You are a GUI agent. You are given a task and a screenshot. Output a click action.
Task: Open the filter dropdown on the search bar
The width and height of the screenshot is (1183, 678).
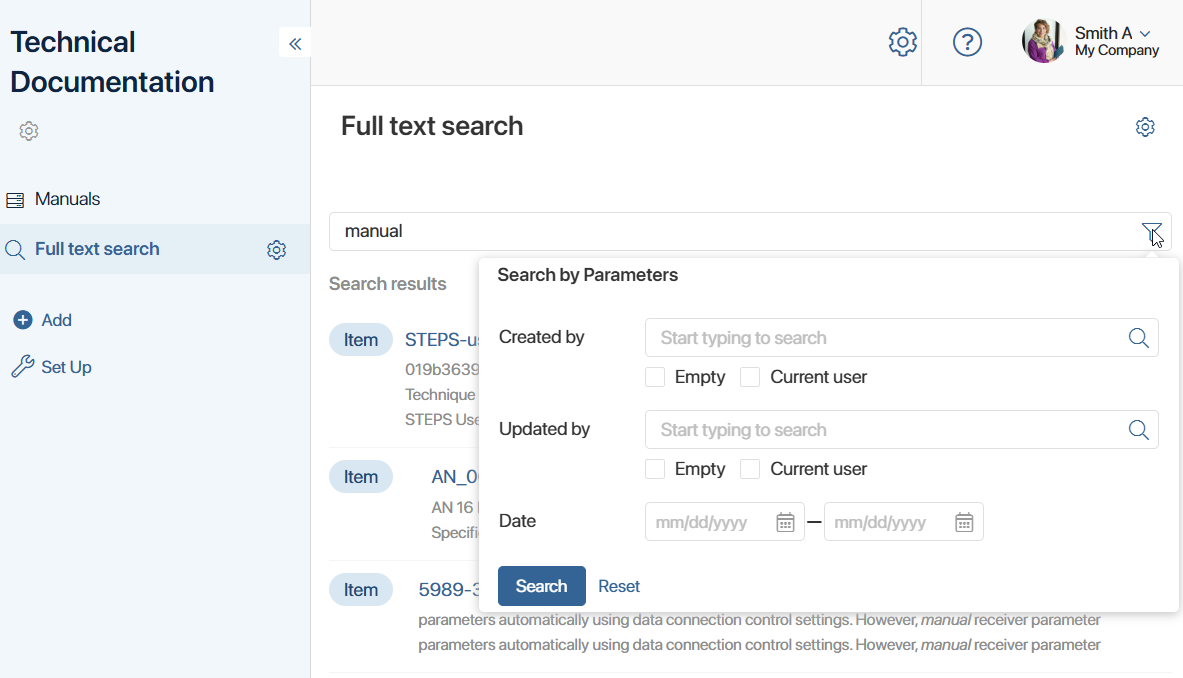point(1152,231)
